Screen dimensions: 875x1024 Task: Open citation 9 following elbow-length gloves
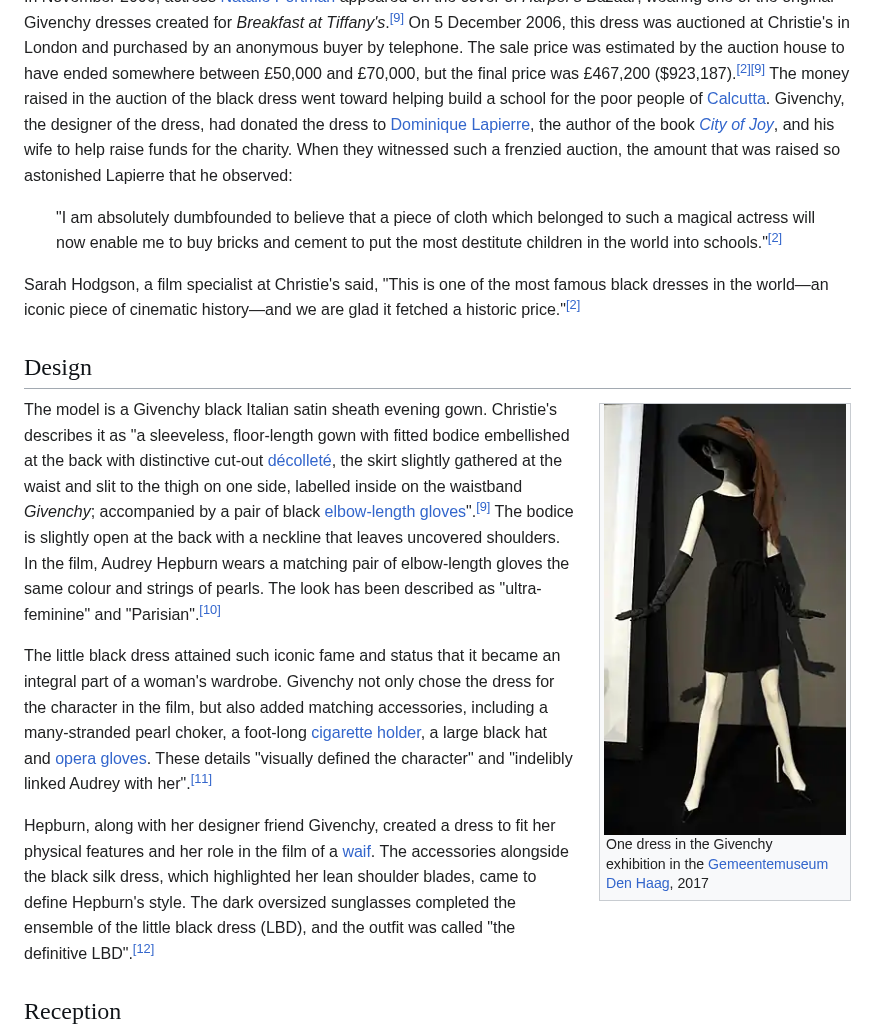(483, 507)
